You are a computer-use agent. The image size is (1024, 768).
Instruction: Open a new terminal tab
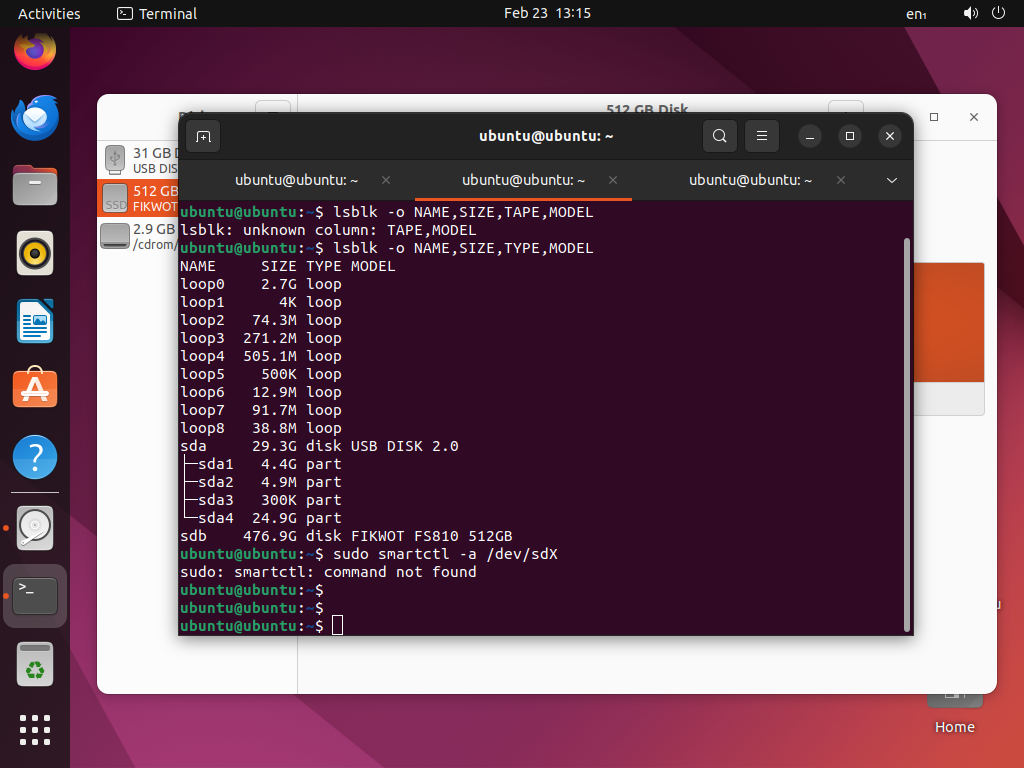click(x=203, y=136)
